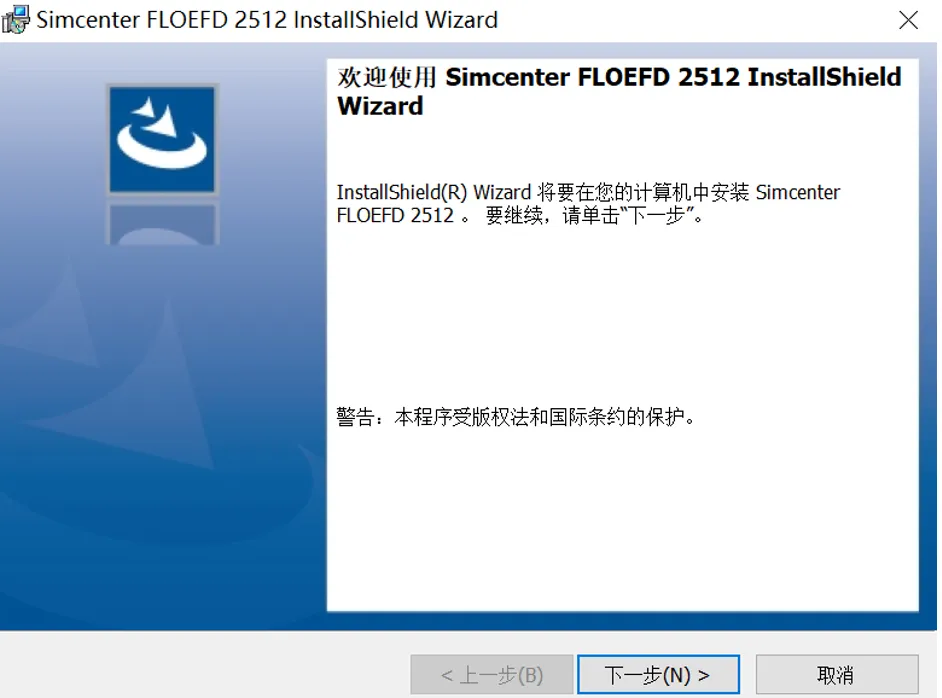Click the white swoosh ring in the logo
Screen dimensions: 942x698
pyautogui.click(x=162, y=149)
